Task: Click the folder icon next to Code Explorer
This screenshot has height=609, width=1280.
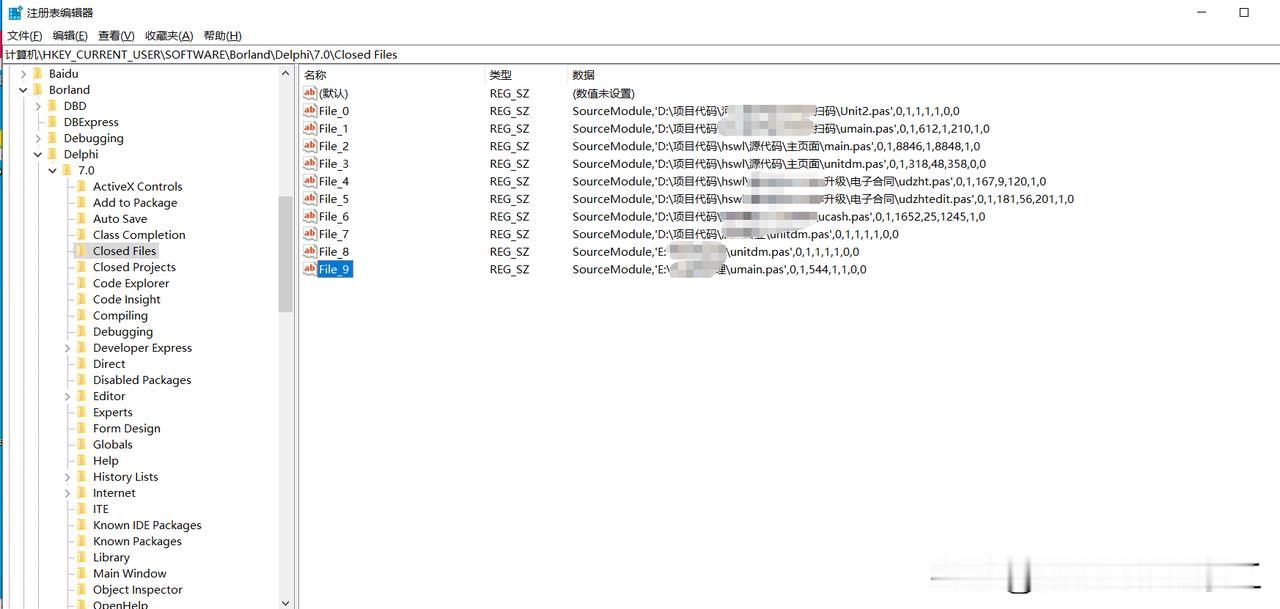Action: coord(82,283)
